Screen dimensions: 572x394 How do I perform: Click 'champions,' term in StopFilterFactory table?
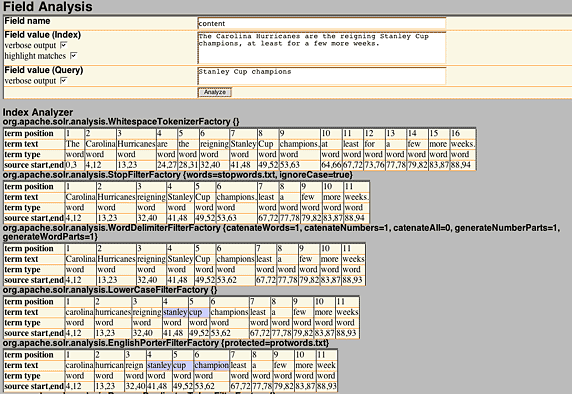tap(236, 197)
